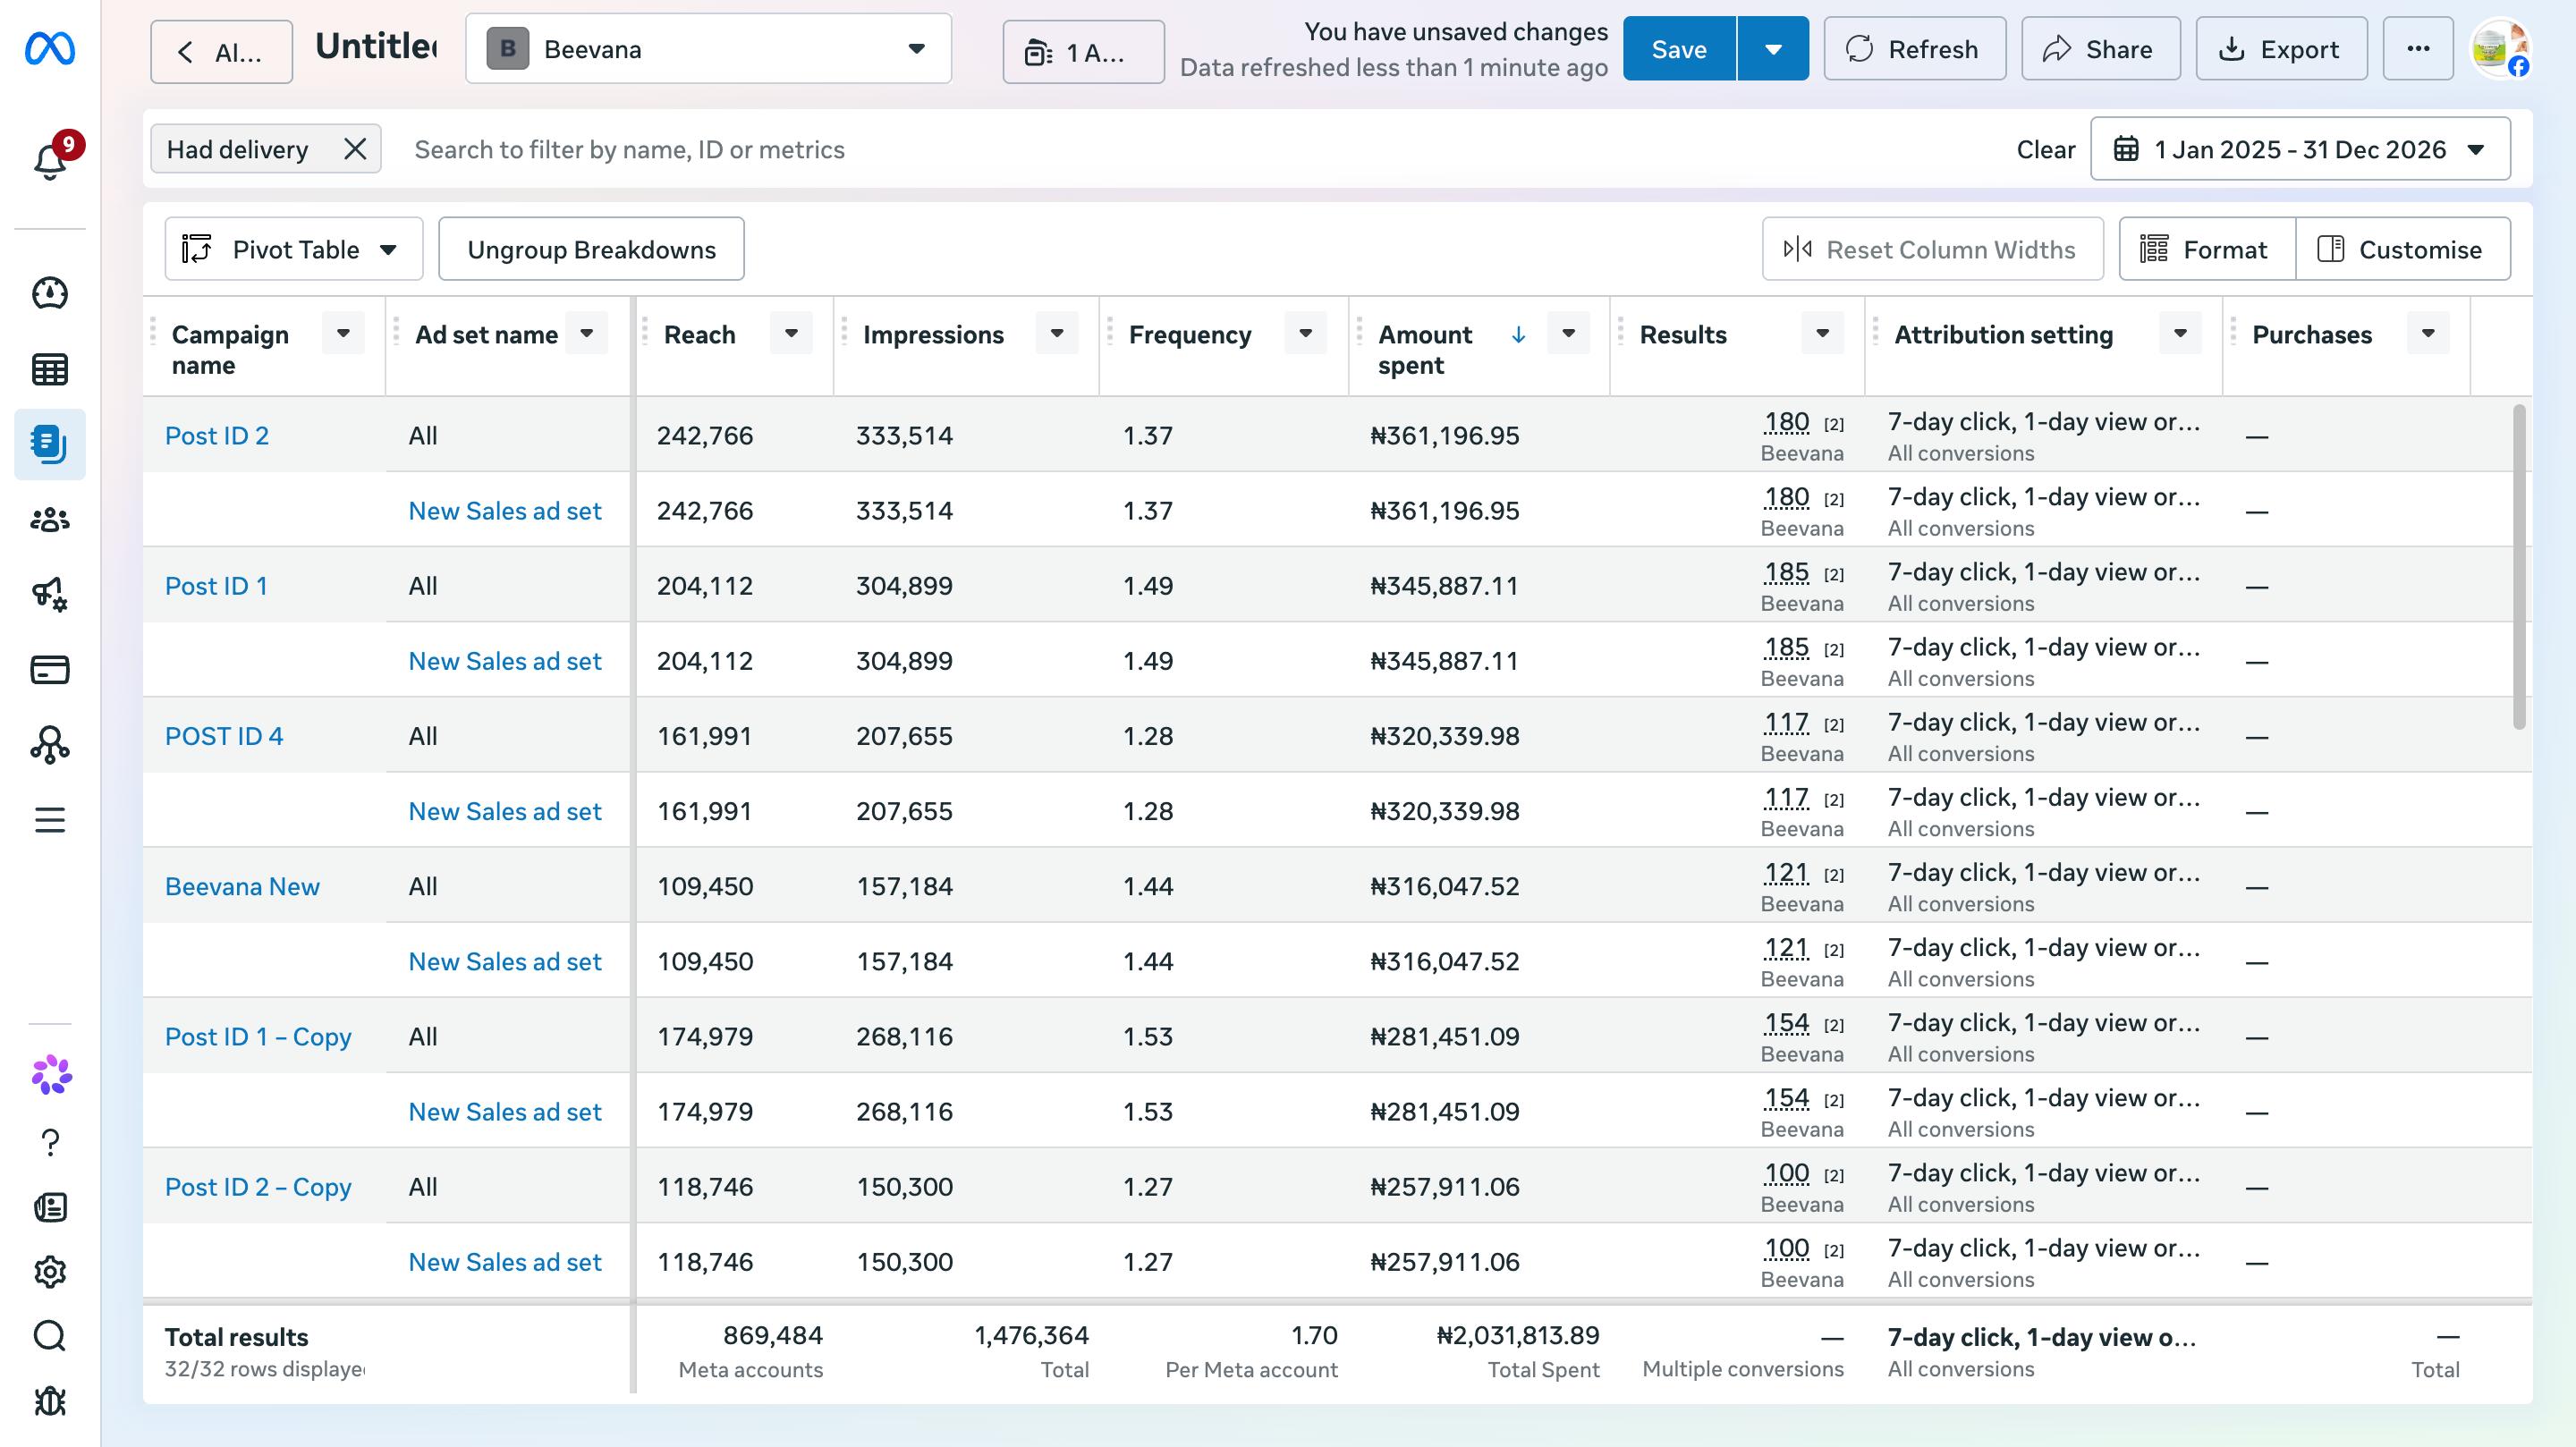Open New Sales ad set with reach 242,766
This screenshot has width=2576, height=1447.
click(x=505, y=510)
